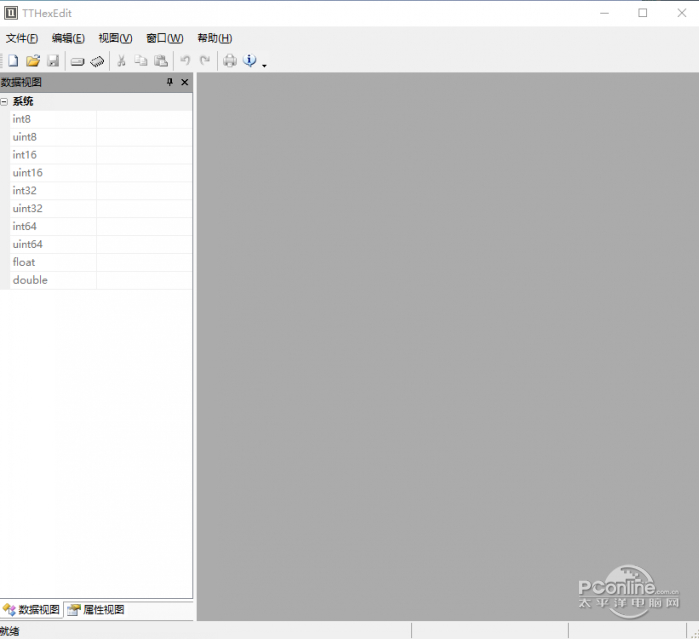
Task: Click the About info icon
Action: pos(250,60)
